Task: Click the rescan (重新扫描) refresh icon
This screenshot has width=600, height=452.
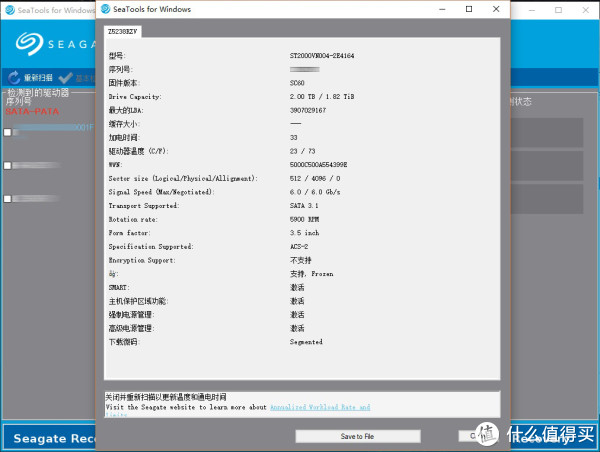Action: (x=13, y=77)
